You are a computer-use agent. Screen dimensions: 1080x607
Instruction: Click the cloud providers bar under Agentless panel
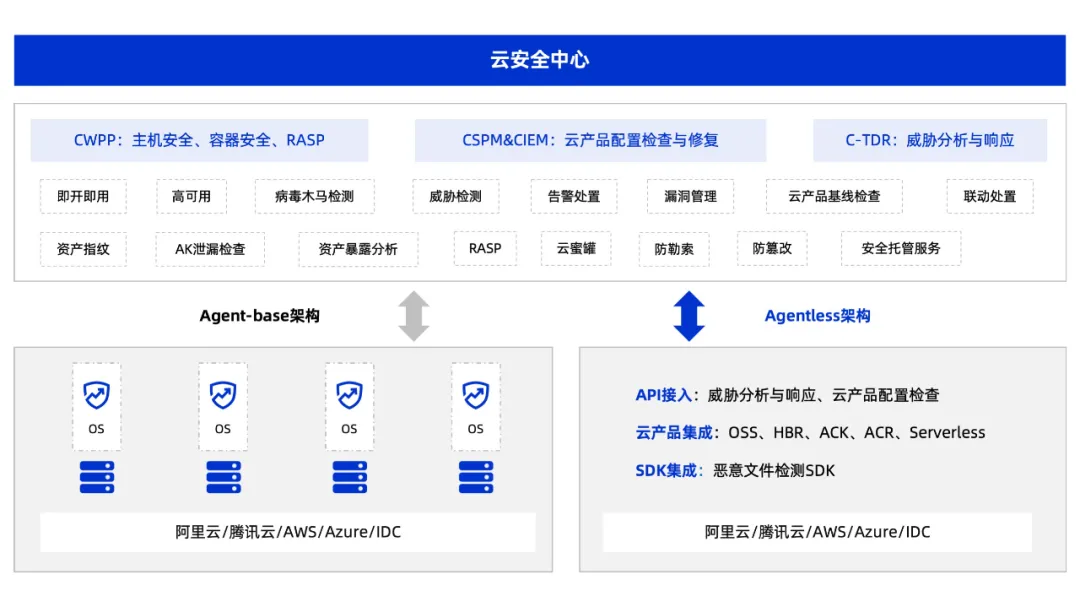(817, 532)
